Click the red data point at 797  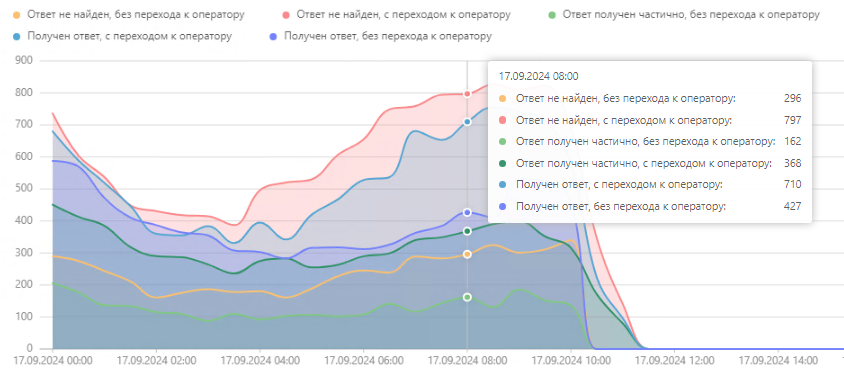(467, 94)
